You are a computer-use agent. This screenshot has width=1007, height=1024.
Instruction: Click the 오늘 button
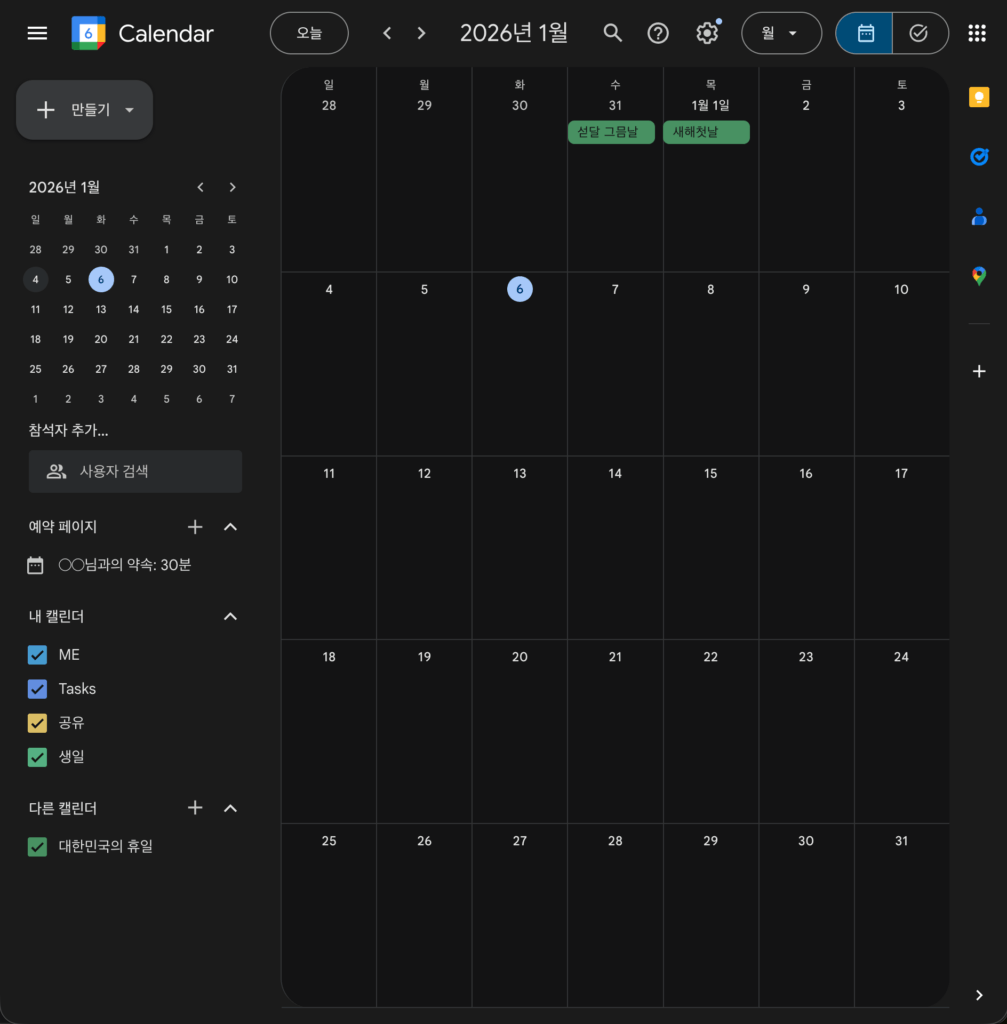(309, 33)
